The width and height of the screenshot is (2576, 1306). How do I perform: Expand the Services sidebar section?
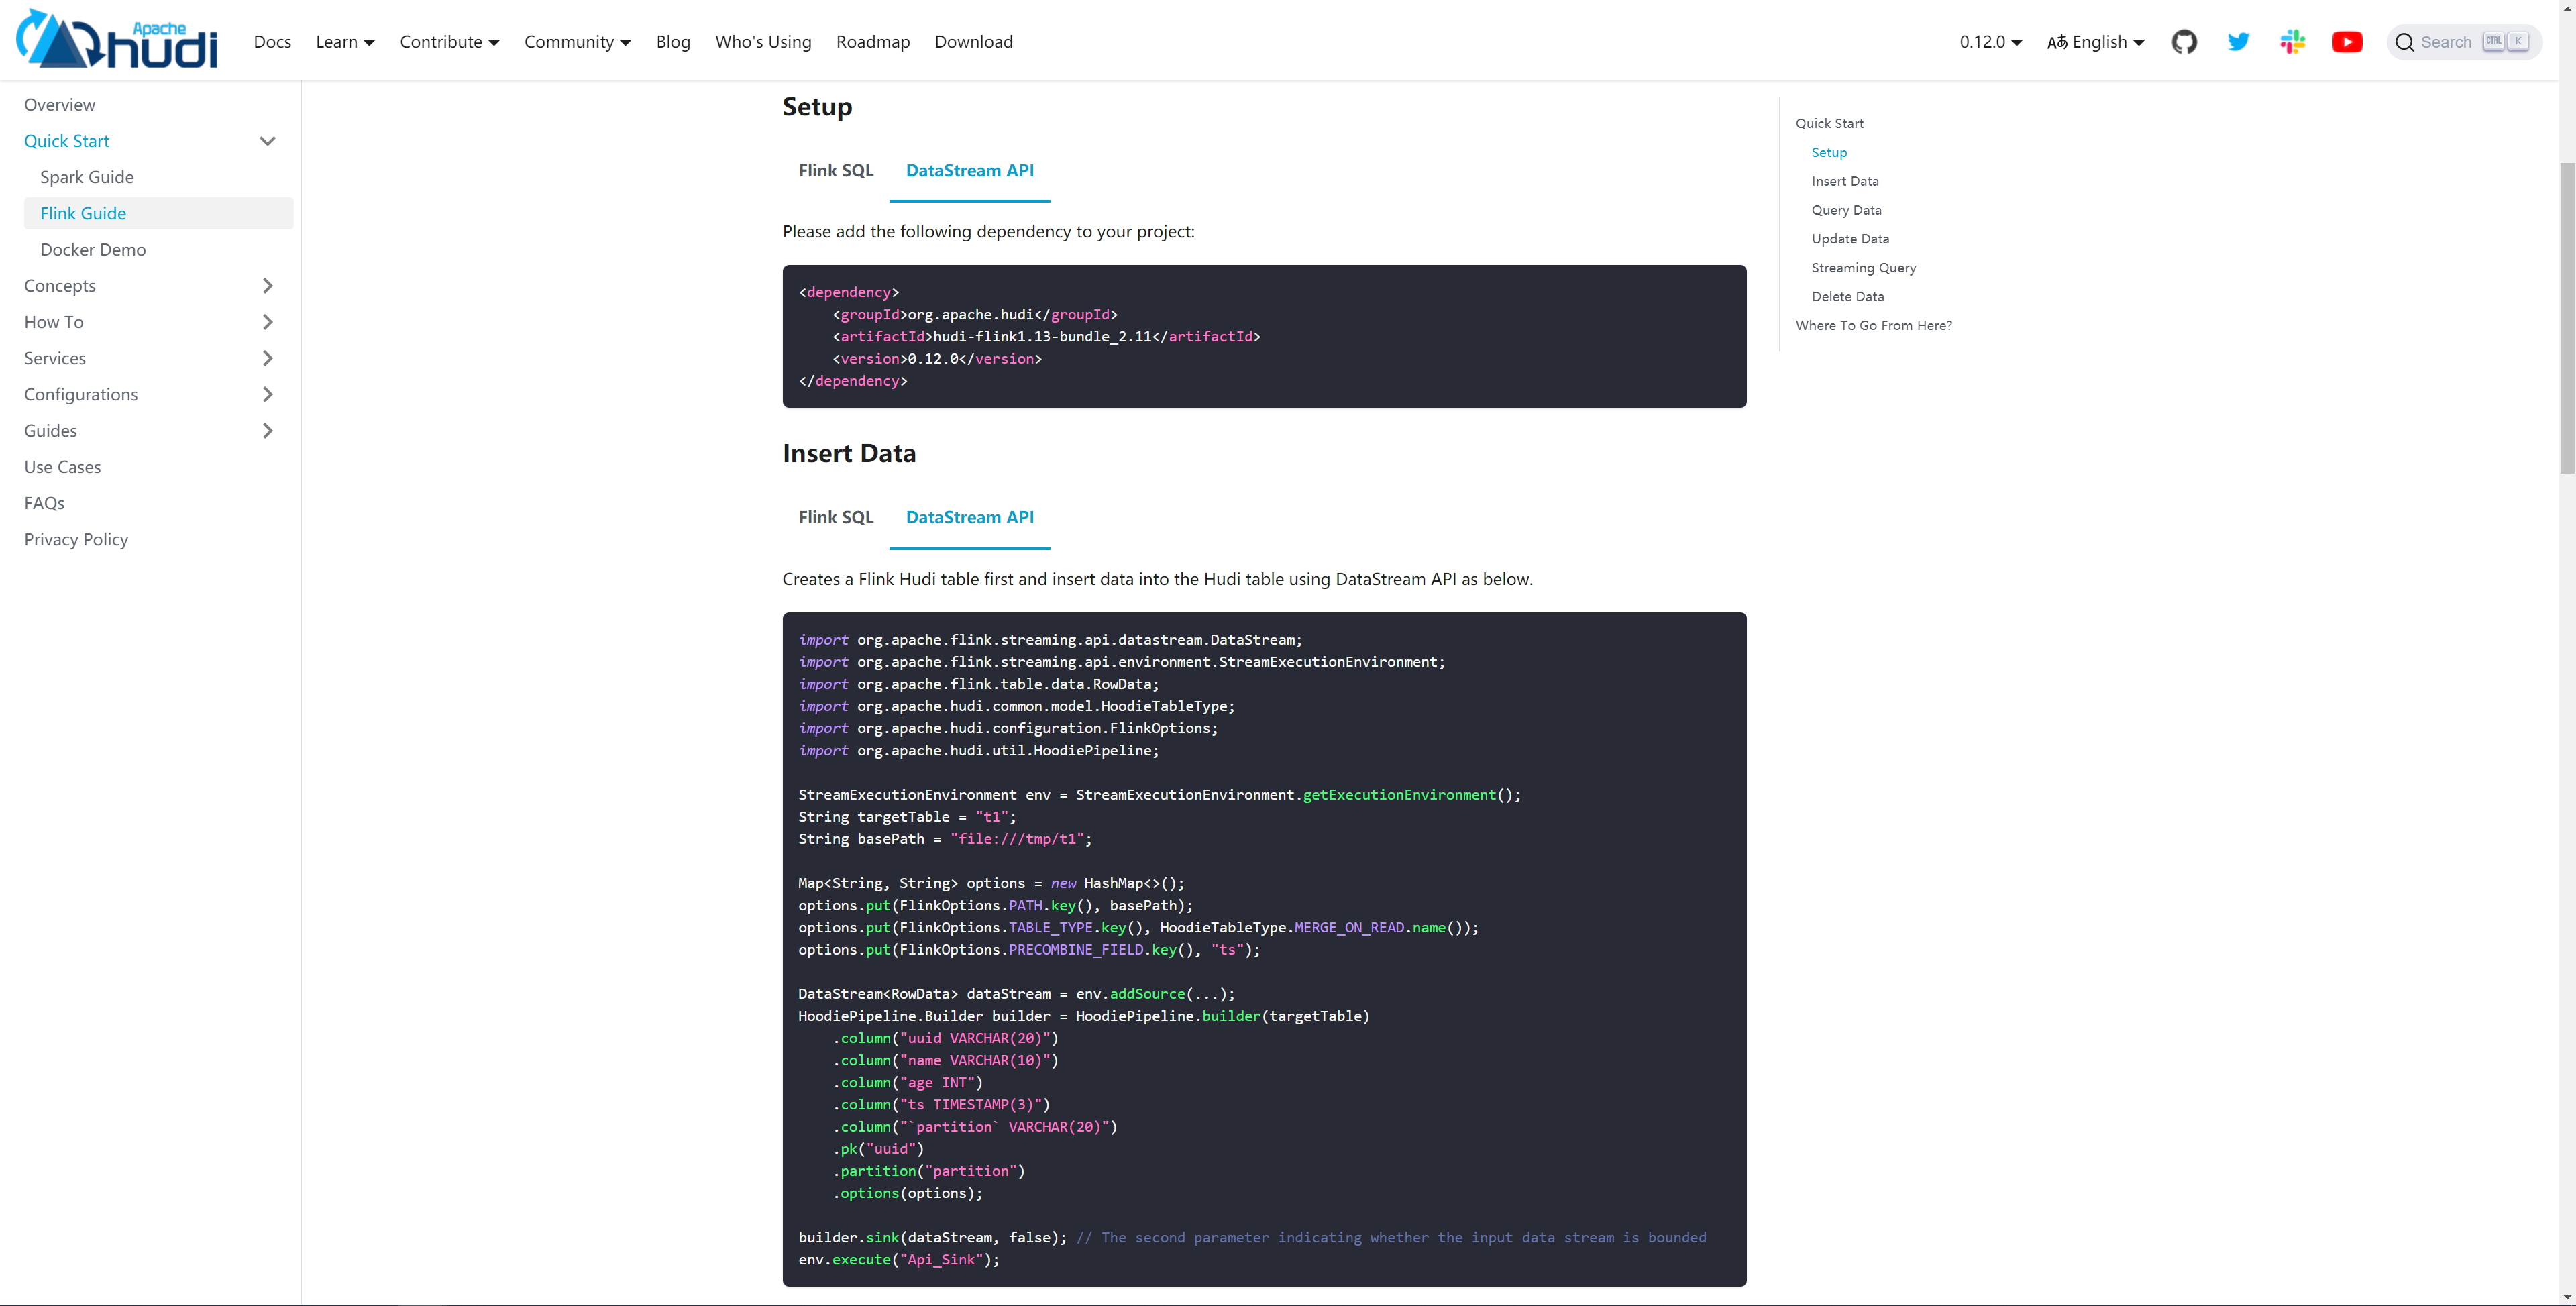267,358
